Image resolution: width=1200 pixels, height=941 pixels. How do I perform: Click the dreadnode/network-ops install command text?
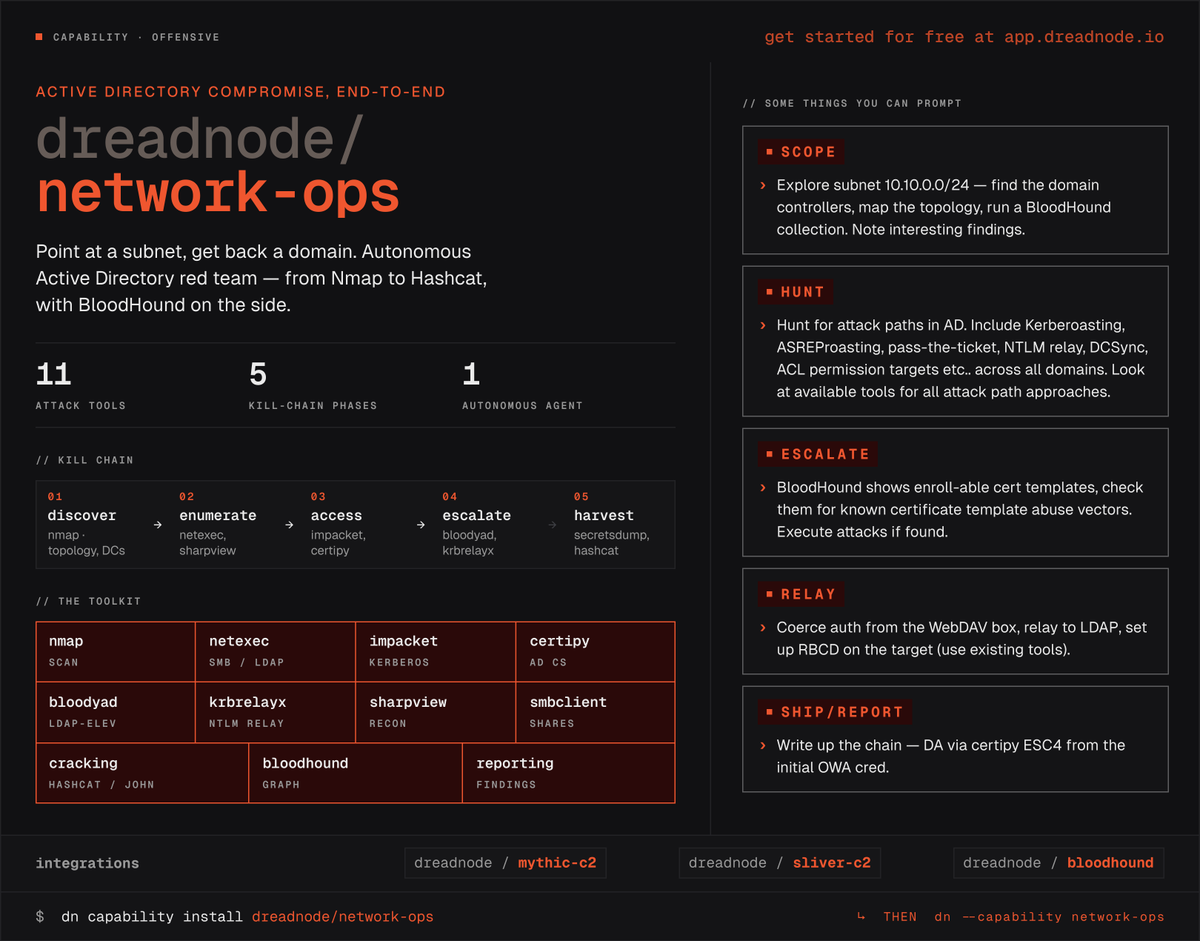(342, 917)
